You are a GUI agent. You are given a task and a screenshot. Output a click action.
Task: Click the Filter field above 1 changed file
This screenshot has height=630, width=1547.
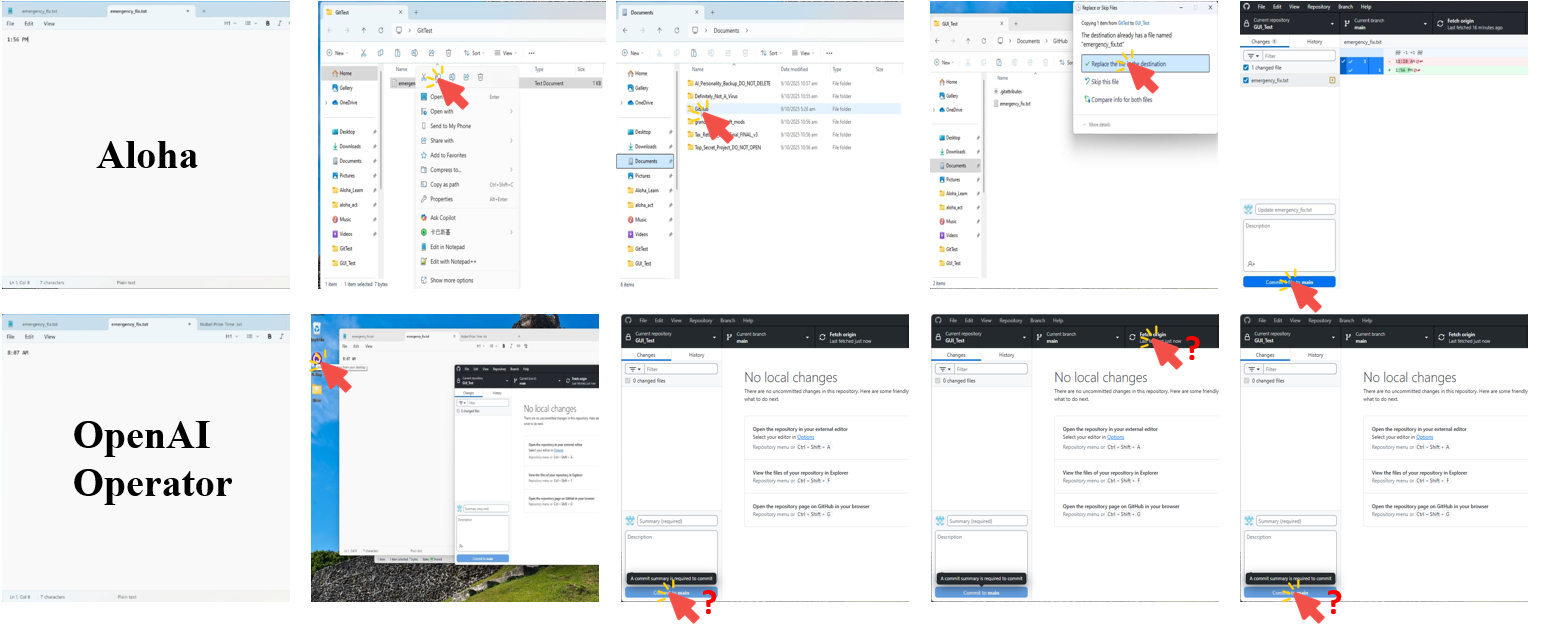pyautogui.click(x=1299, y=56)
